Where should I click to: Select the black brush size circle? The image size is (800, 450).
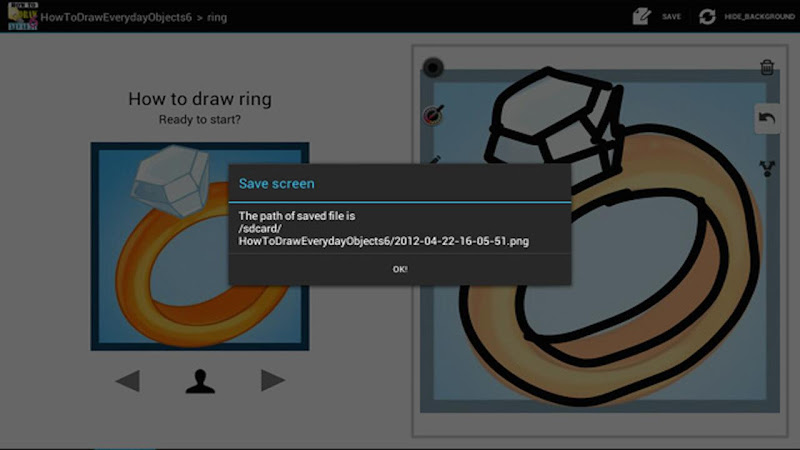pos(433,67)
